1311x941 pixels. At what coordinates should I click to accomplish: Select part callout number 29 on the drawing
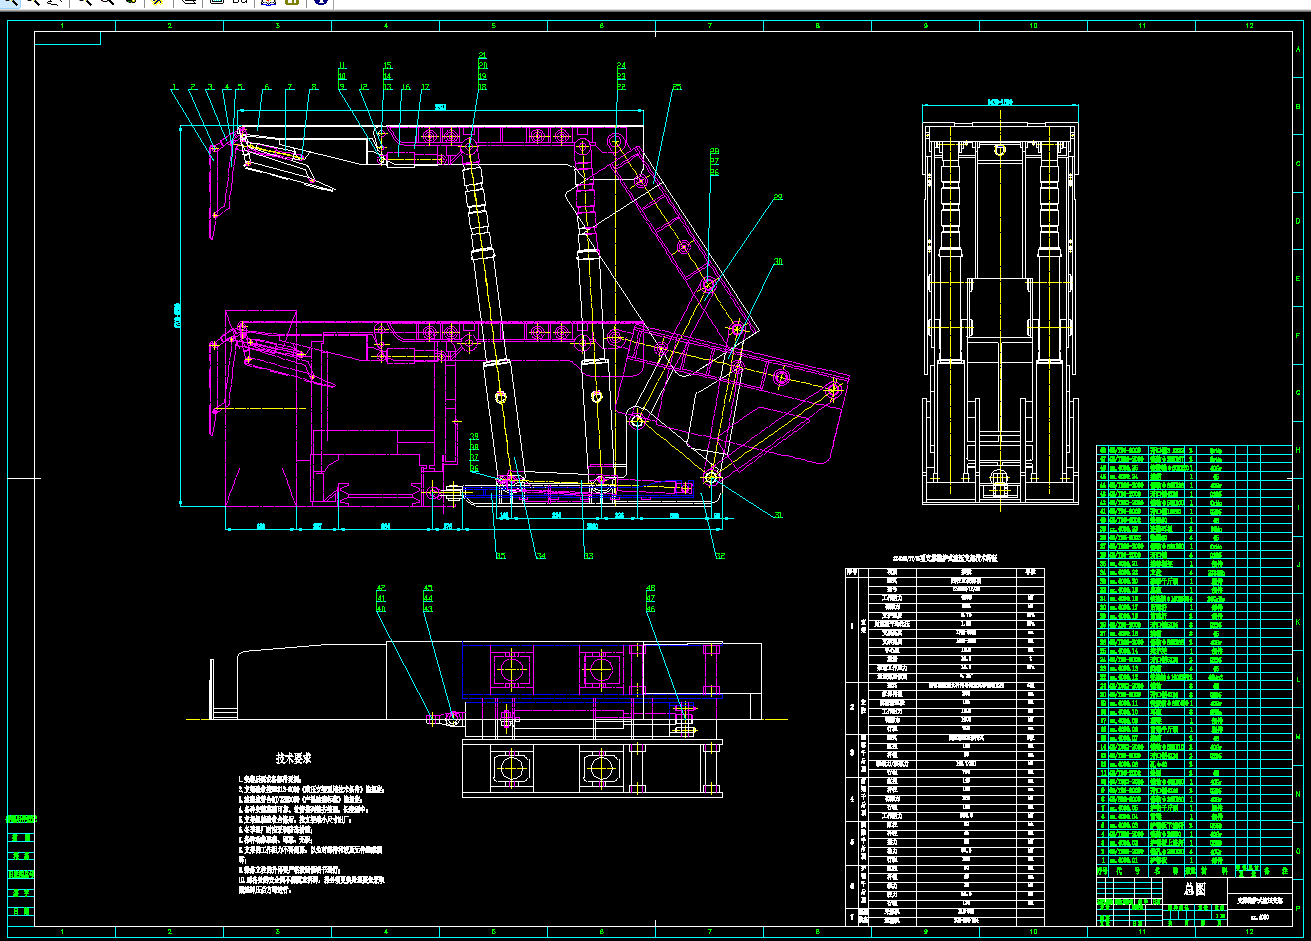tap(778, 197)
